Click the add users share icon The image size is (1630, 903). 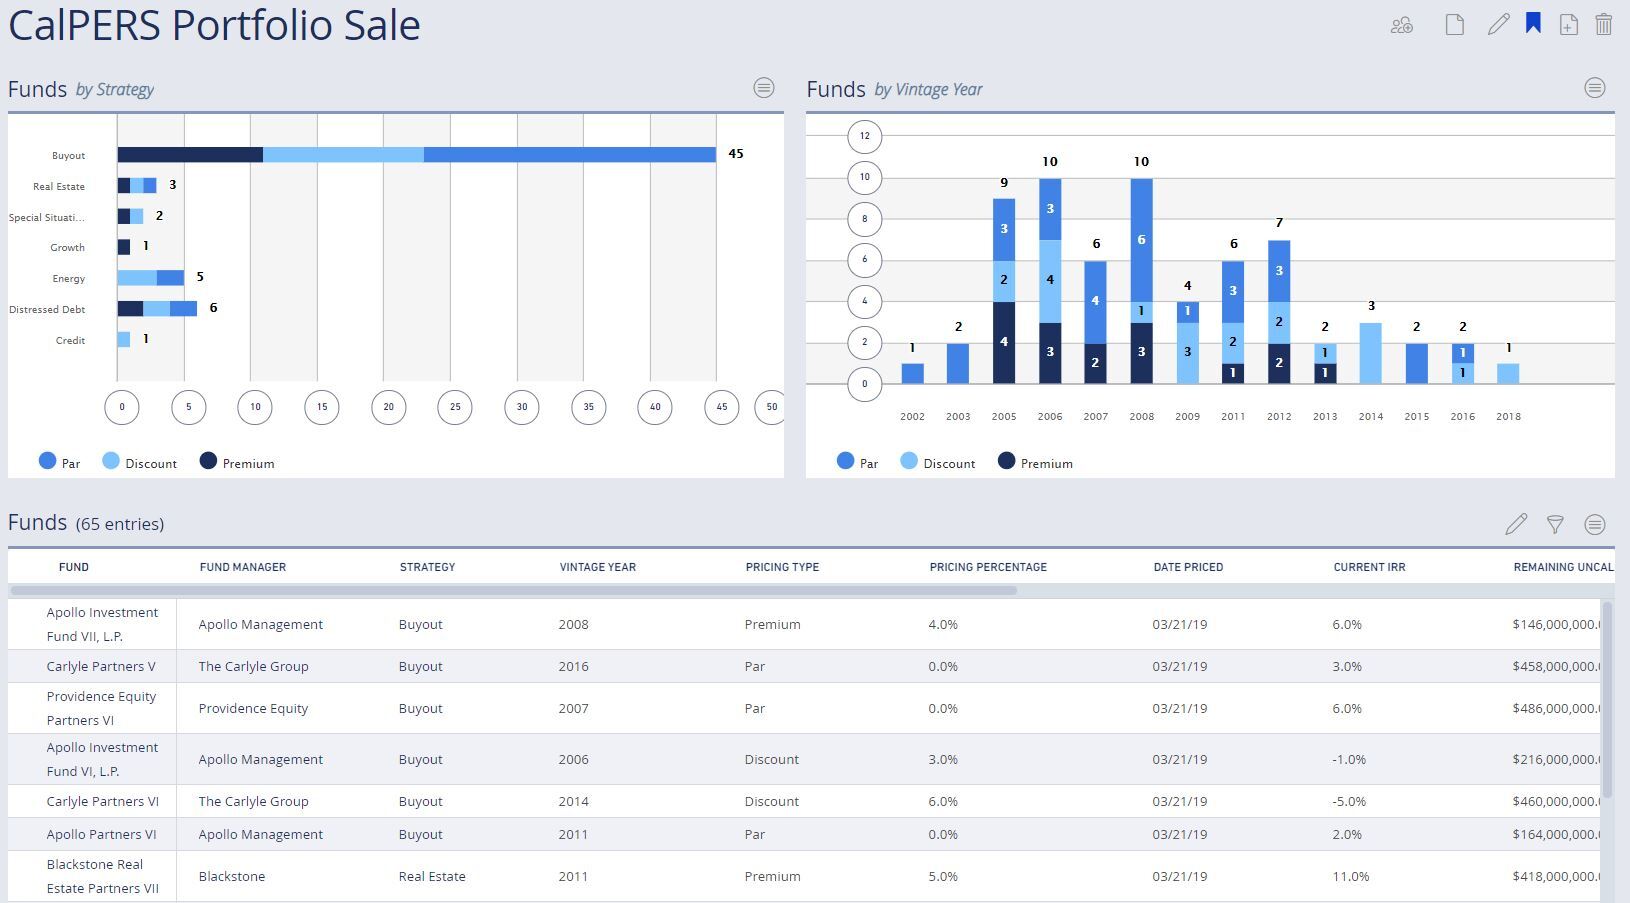pos(1402,25)
